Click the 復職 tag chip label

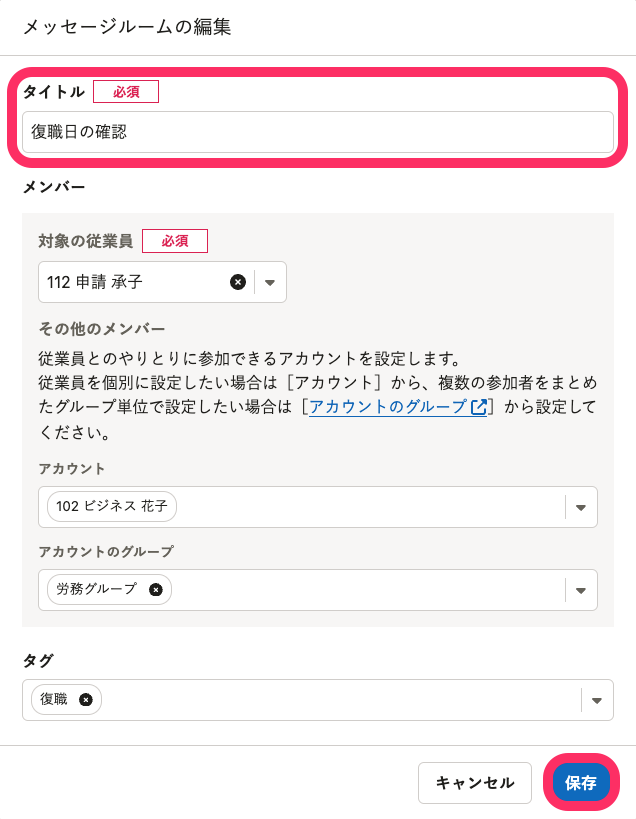pyautogui.click(x=54, y=700)
